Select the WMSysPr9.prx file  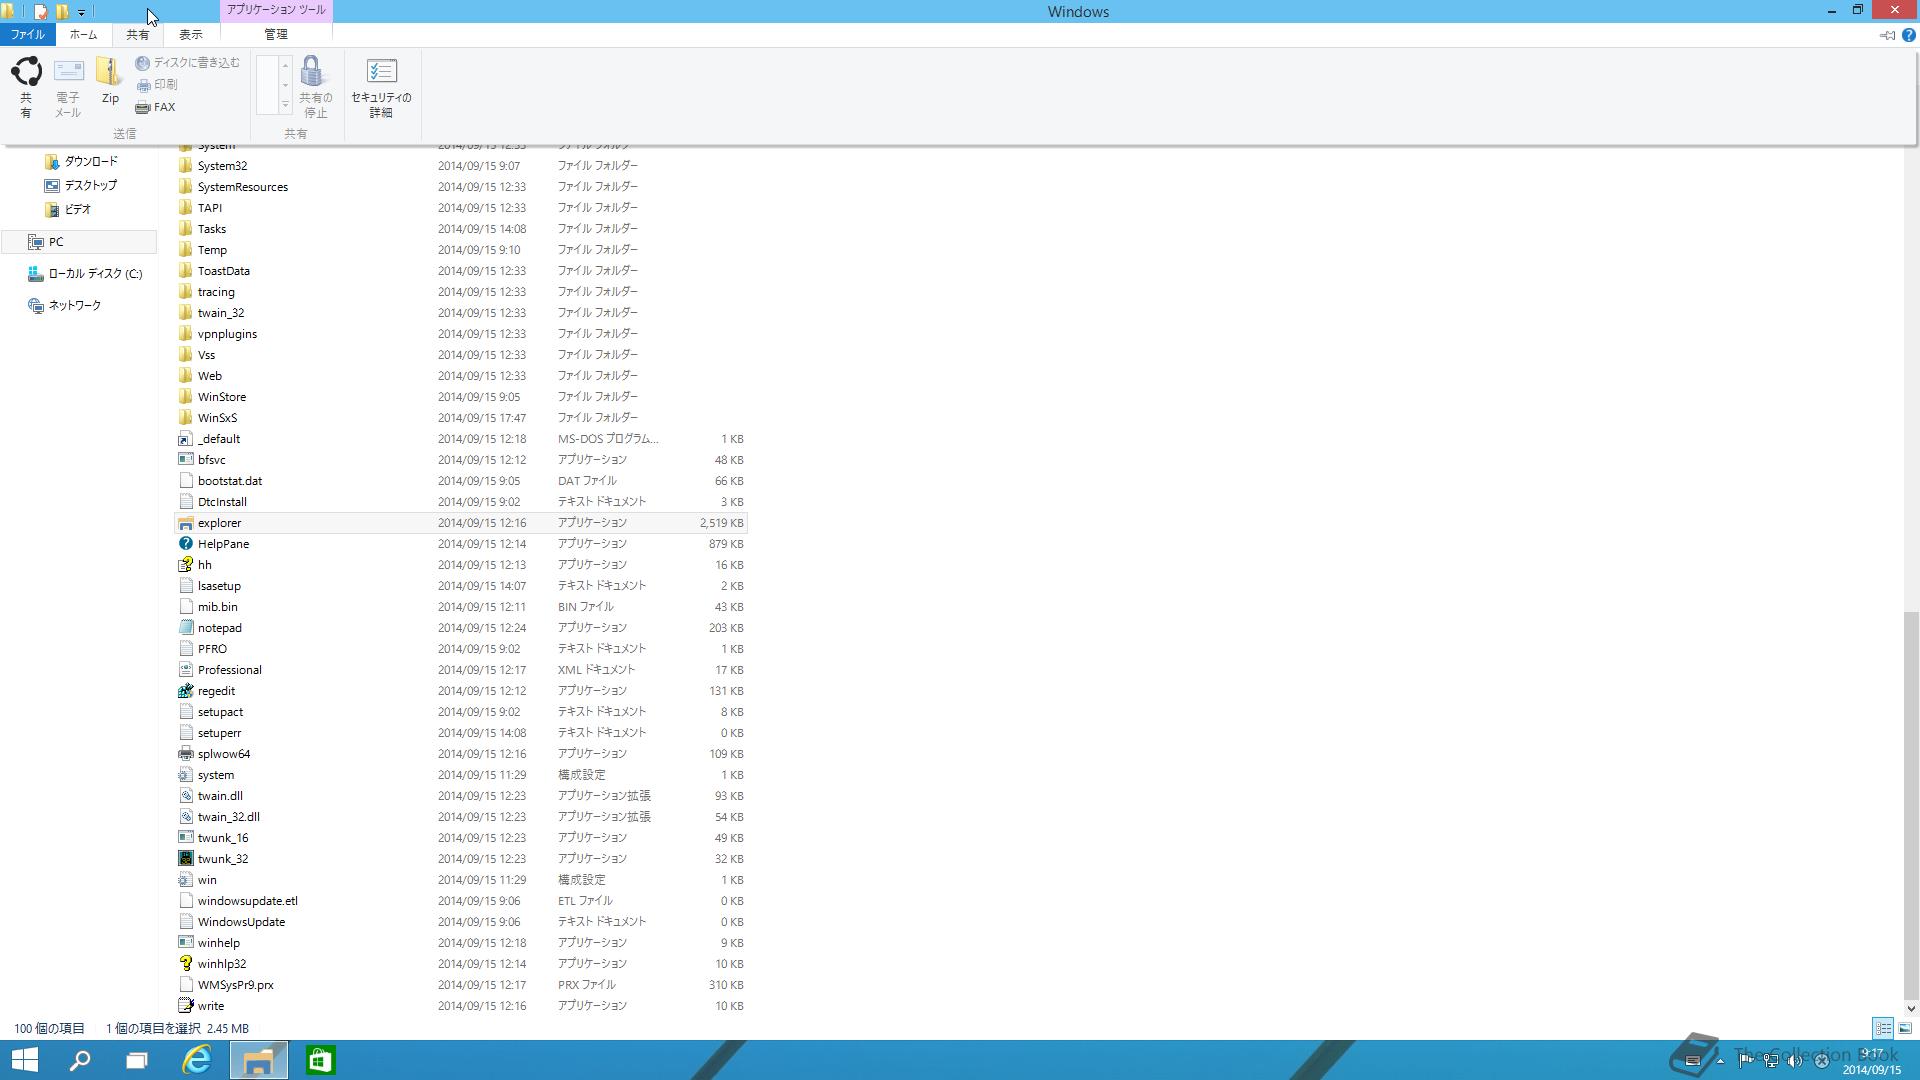461,985
